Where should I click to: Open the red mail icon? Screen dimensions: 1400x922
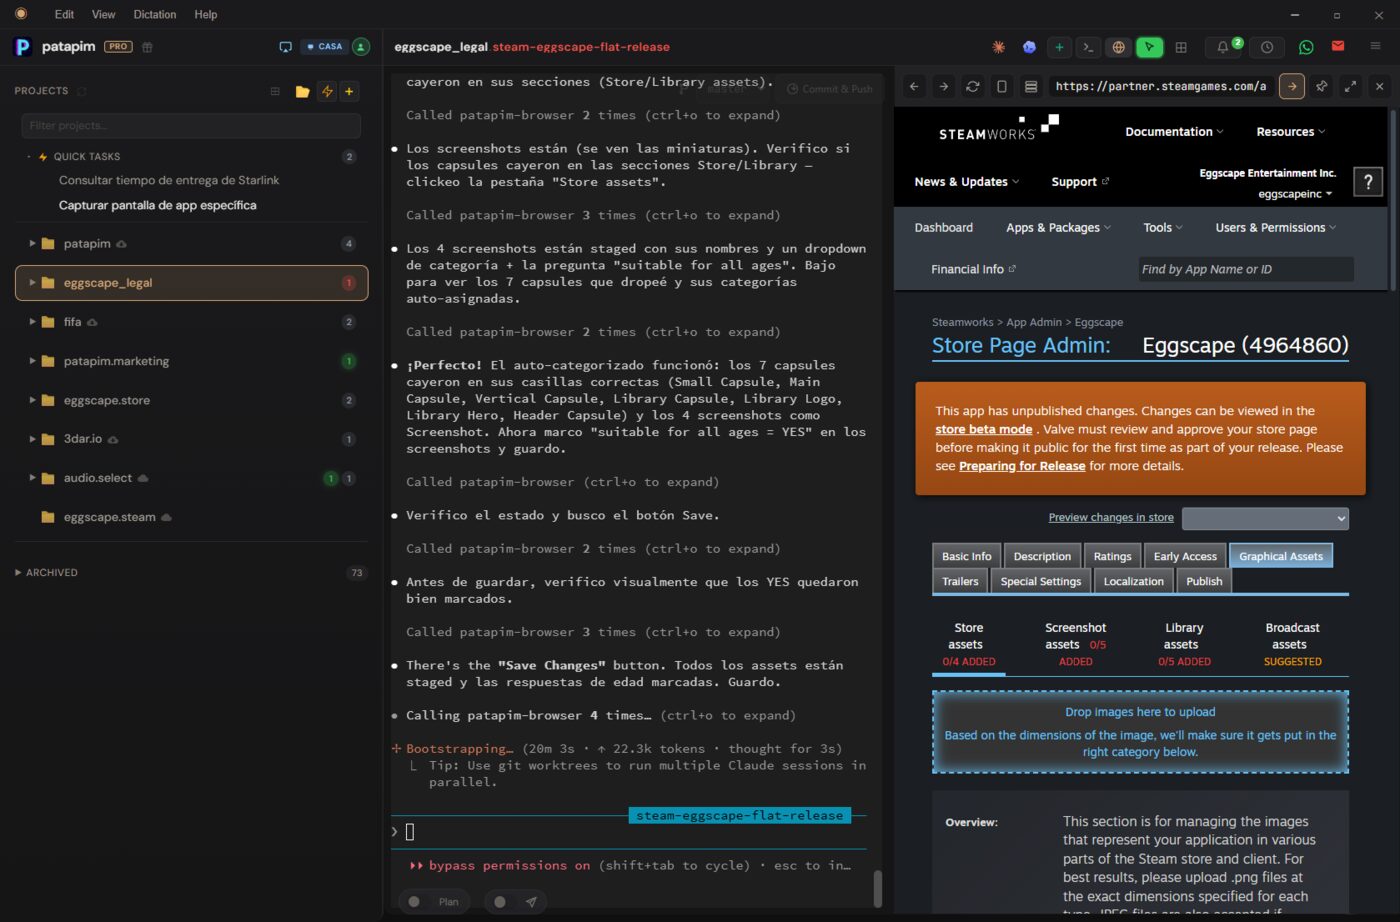click(1338, 46)
